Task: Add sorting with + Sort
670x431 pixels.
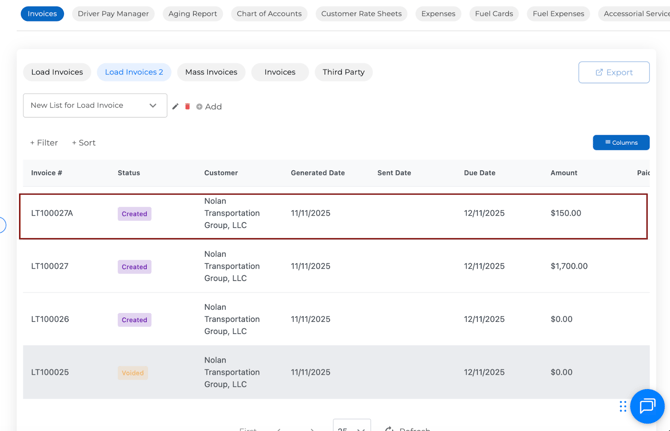Action: pyautogui.click(x=84, y=143)
